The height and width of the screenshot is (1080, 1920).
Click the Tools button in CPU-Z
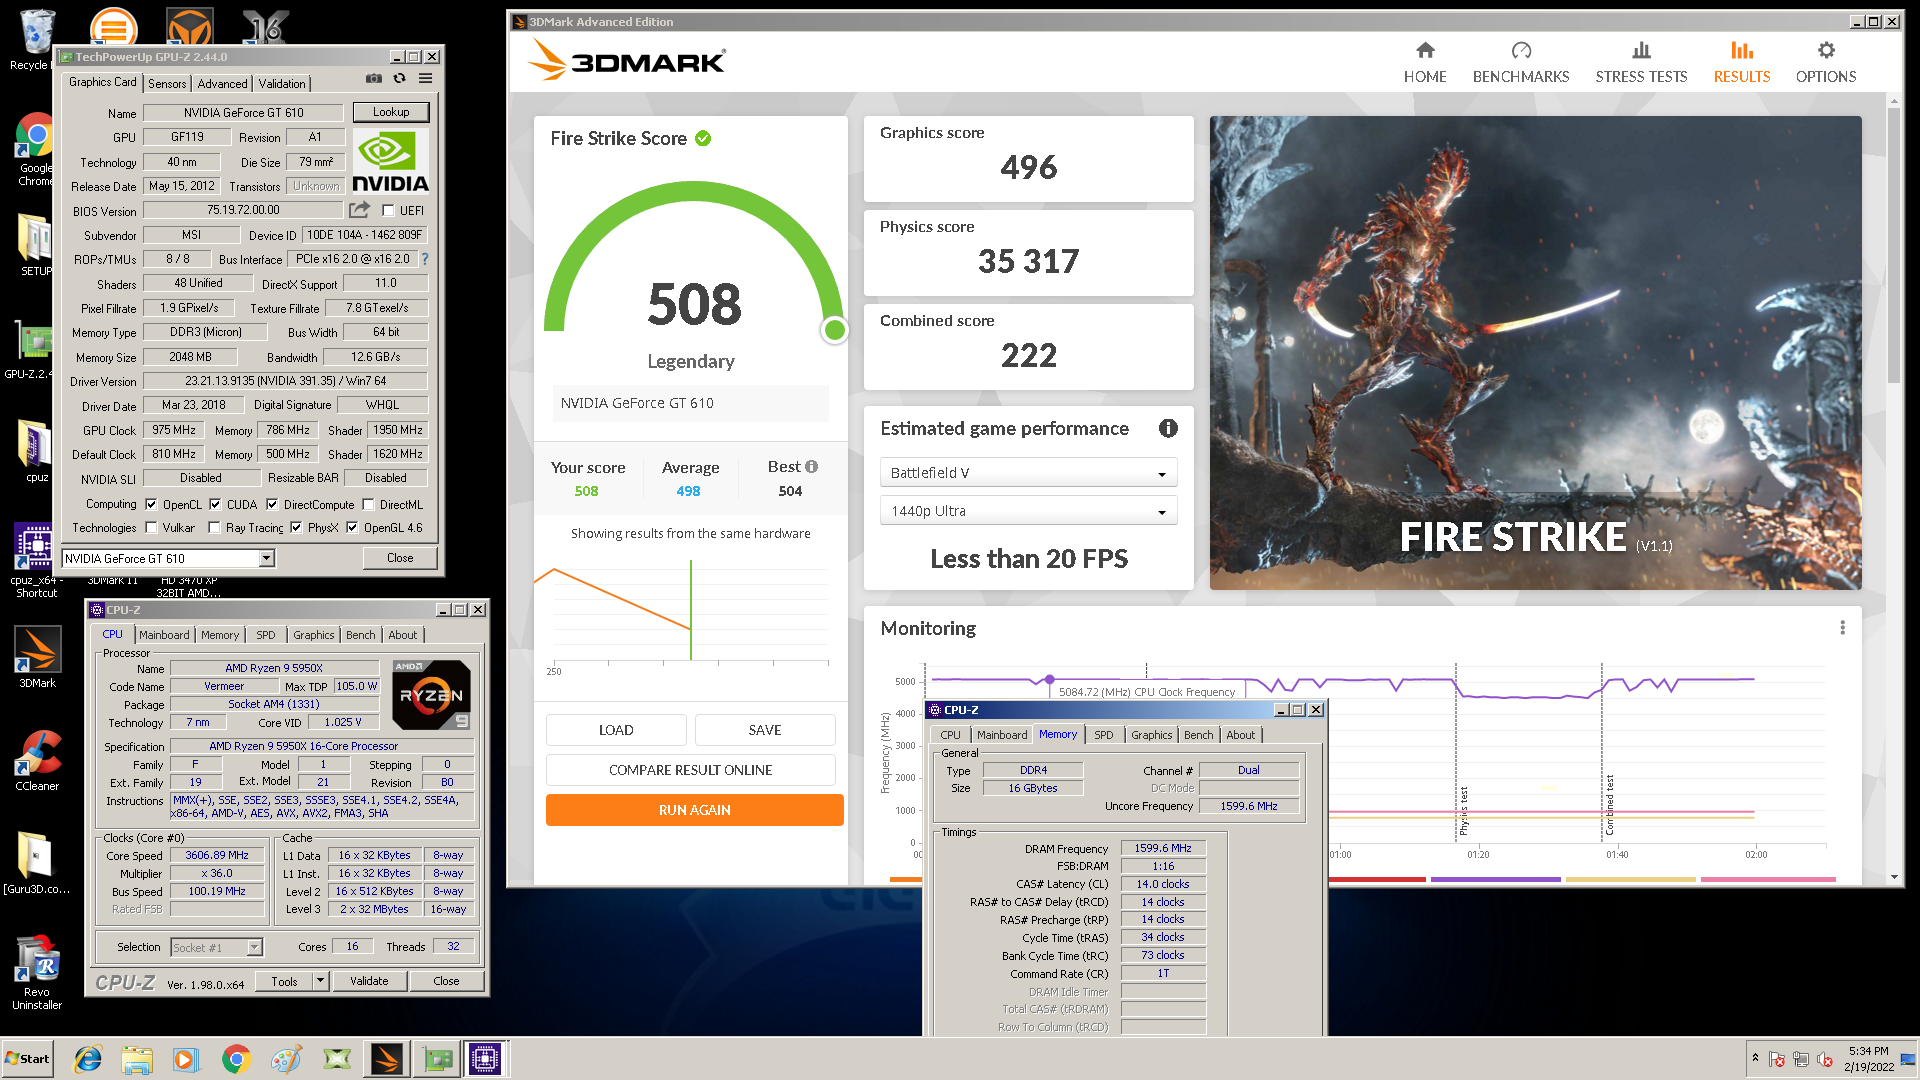(x=284, y=981)
